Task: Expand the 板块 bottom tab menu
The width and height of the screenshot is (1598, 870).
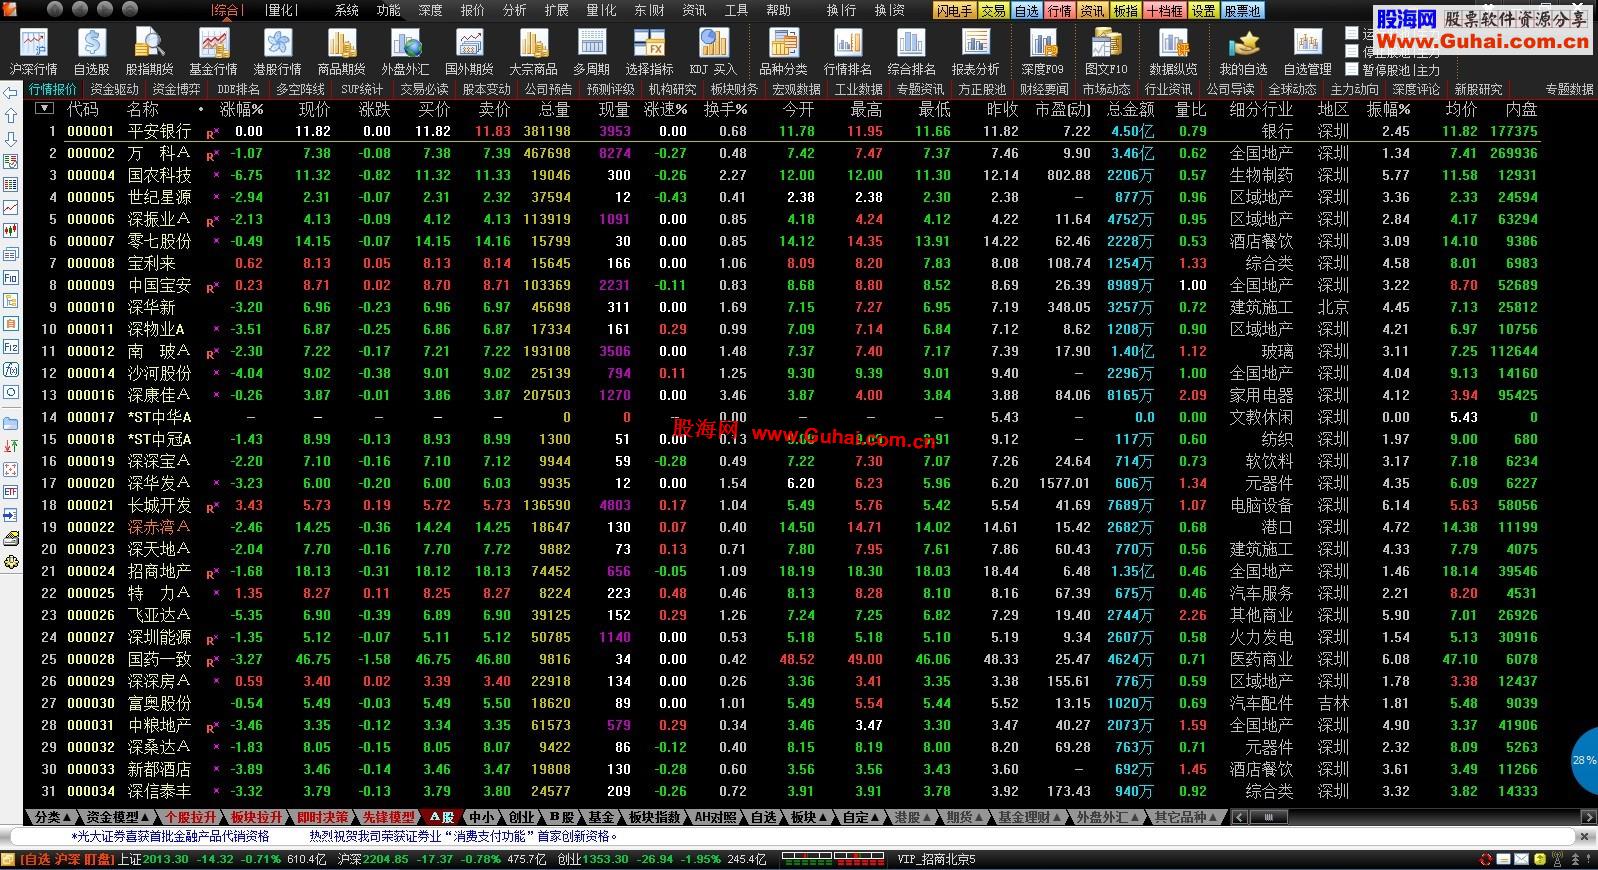Action: 809,817
